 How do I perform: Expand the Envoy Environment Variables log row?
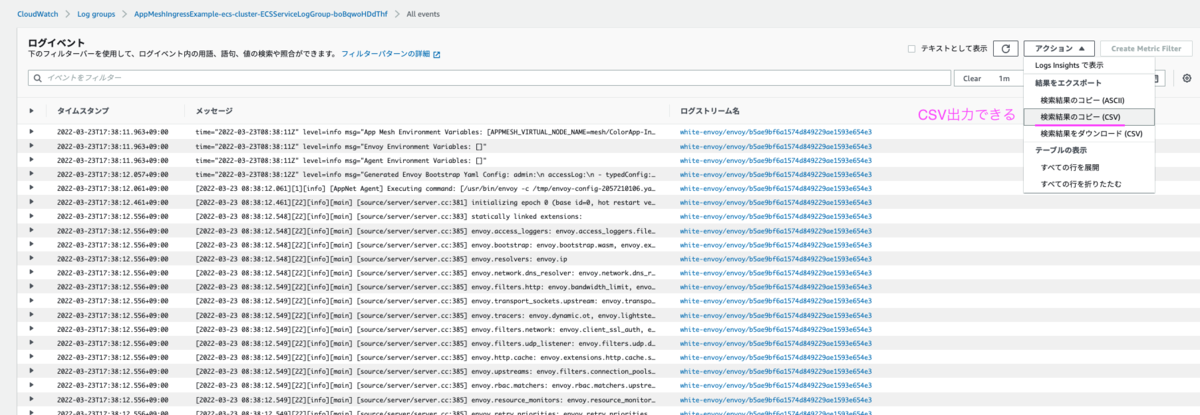pyautogui.click(x=32, y=145)
